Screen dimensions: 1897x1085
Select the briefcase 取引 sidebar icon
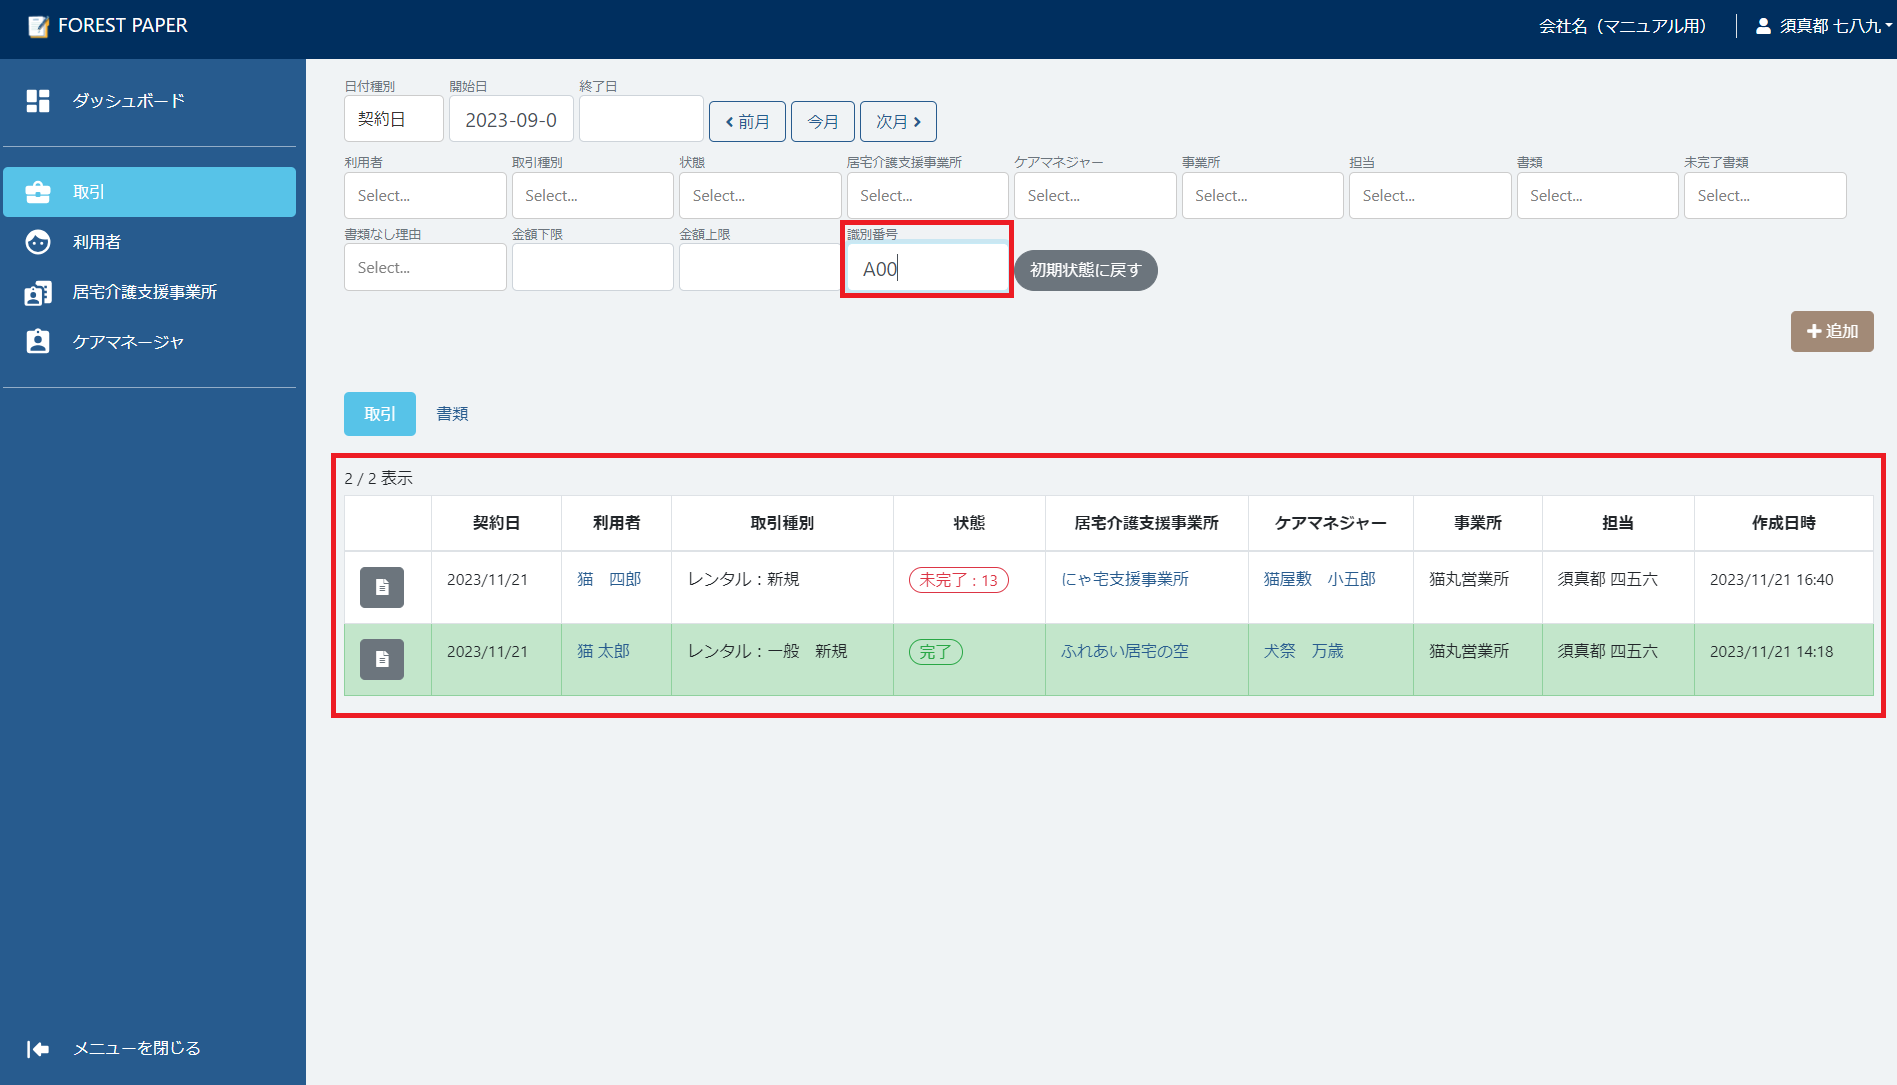click(x=38, y=192)
